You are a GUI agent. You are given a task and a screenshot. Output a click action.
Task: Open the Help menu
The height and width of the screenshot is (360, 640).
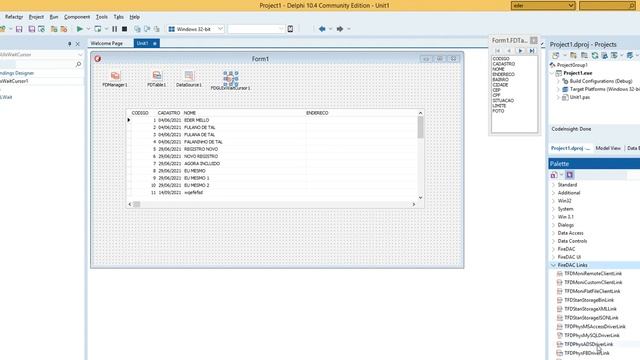click(x=135, y=17)
